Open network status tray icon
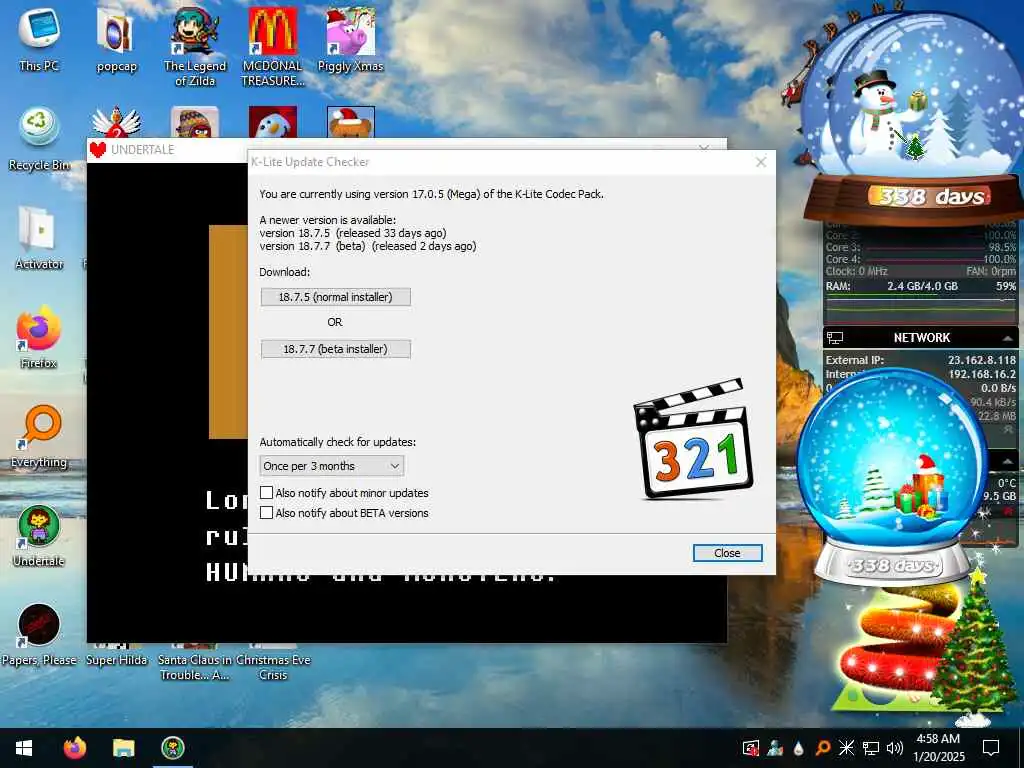The image size is (1024, 768). click(871, 748)
